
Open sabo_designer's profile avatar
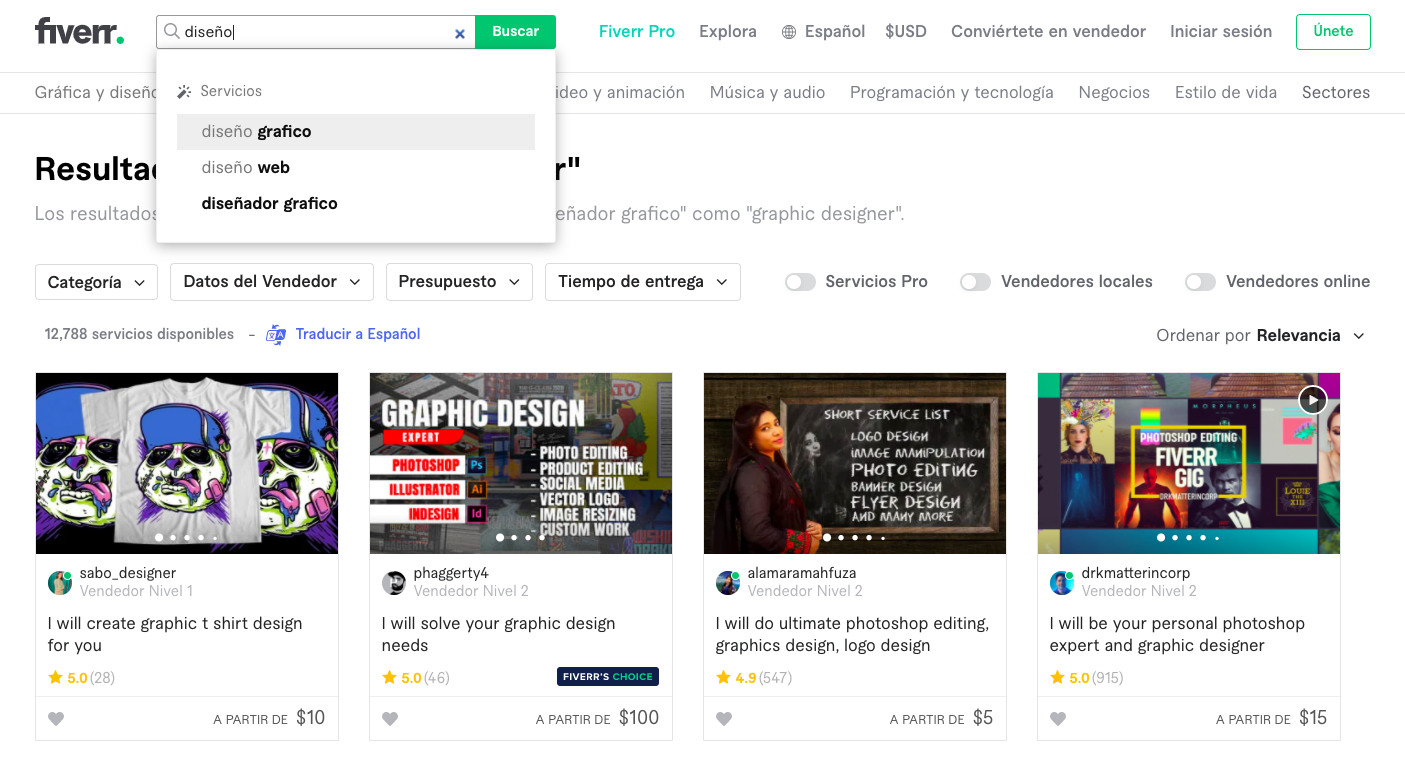pyautogui.click(x=60, y=581)
